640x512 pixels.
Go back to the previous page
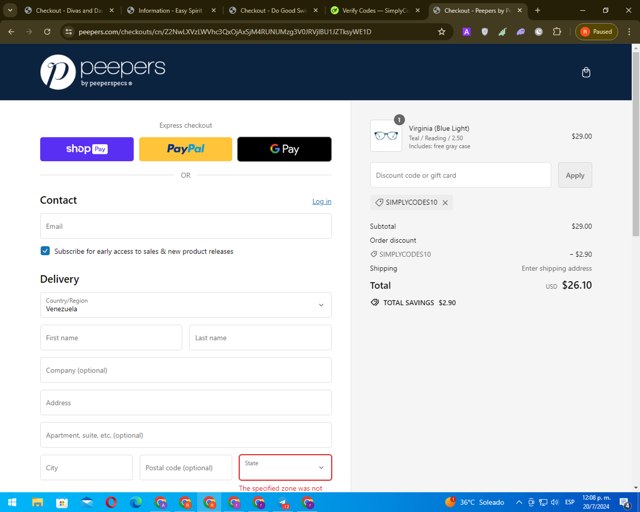click(11, 32)
